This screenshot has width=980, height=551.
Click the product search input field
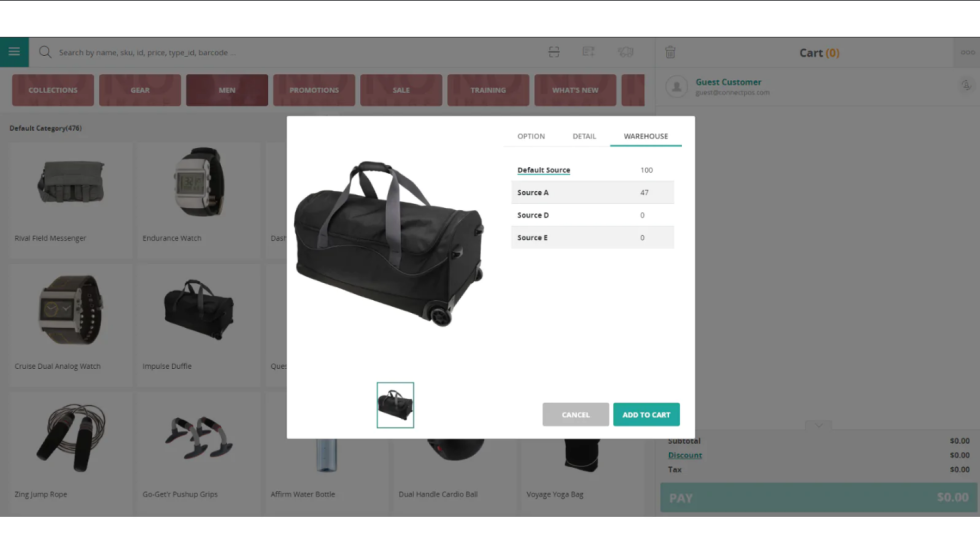coord(290,52)
